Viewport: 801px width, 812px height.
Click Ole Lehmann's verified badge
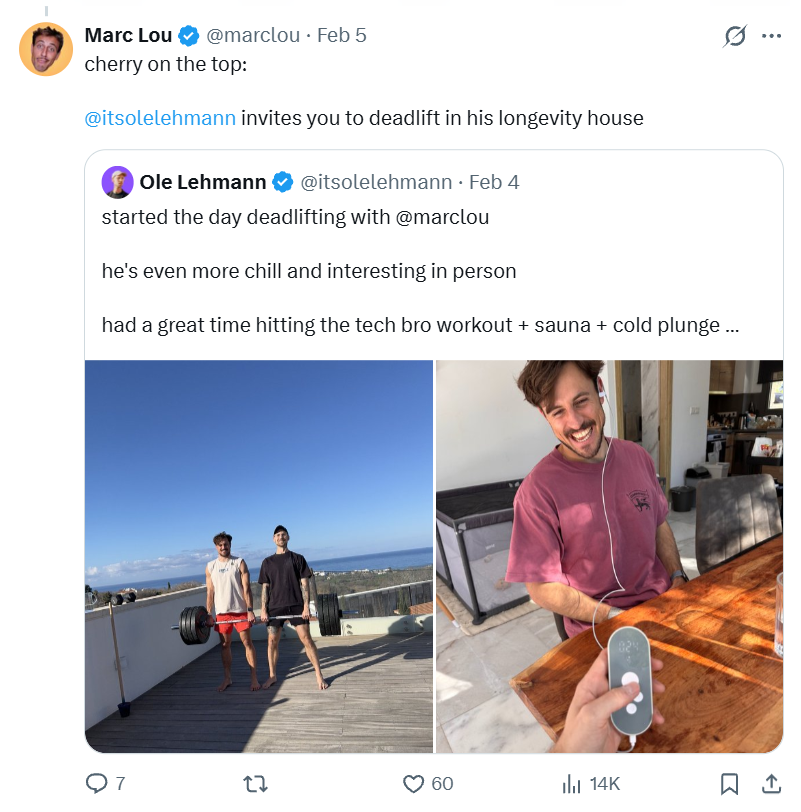283,182
